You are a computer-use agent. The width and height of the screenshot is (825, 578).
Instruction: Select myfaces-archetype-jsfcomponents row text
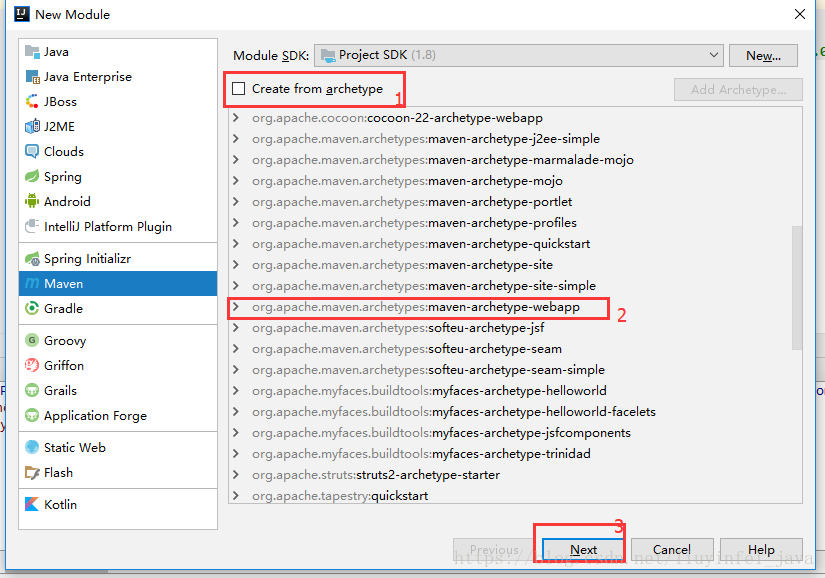tap(441, 433)
